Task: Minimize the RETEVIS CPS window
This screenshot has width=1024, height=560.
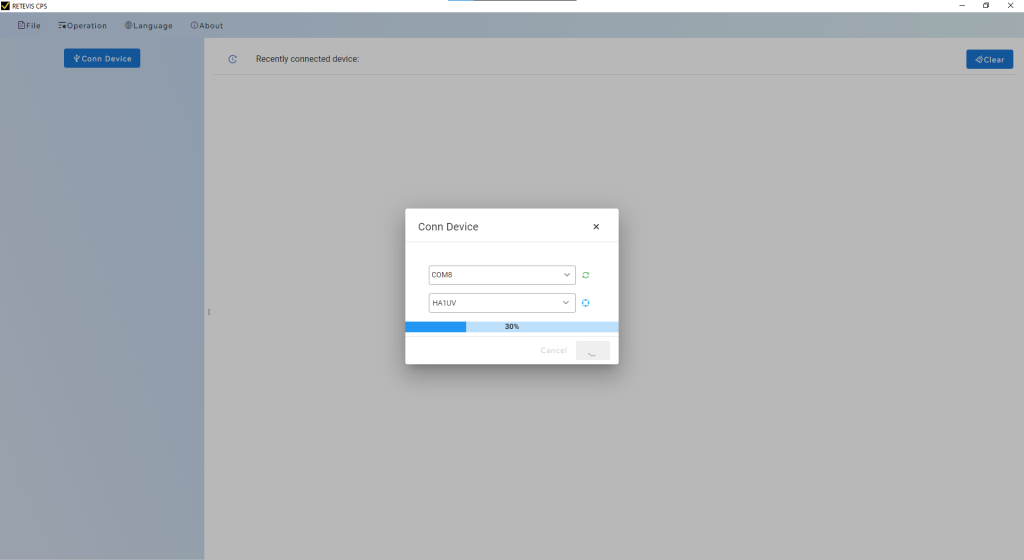Action: [962, 5]
